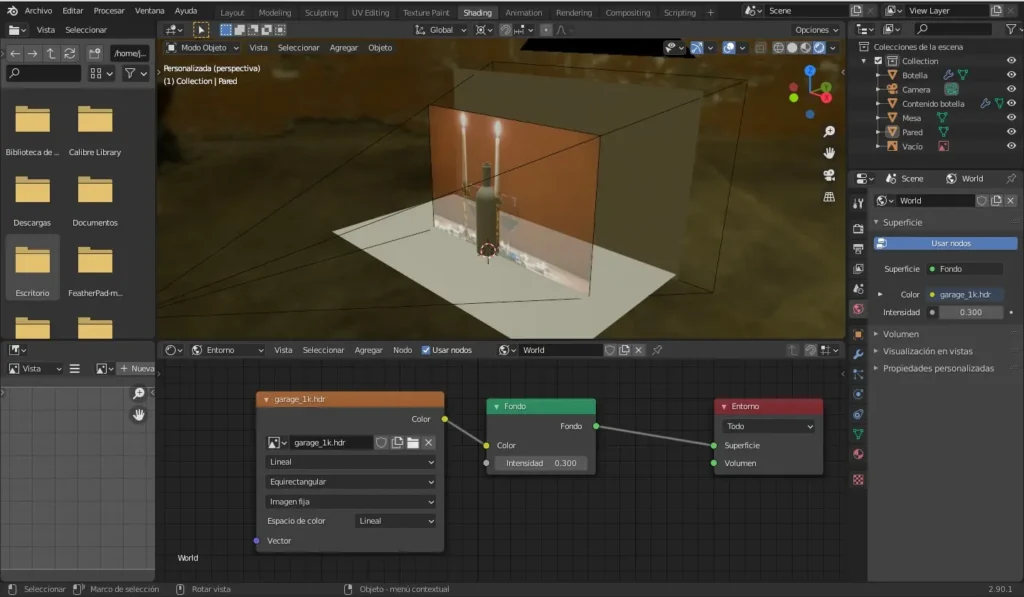1024x597 pixels.
Task: Open the Imagen fija source dropdown
Action: (x=351, y=502)
